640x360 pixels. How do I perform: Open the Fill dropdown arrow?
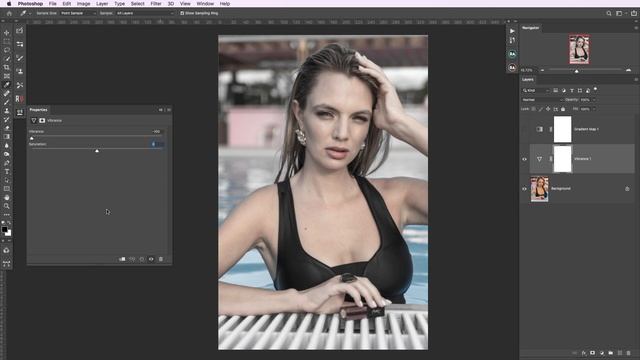(x=594, y=109)
